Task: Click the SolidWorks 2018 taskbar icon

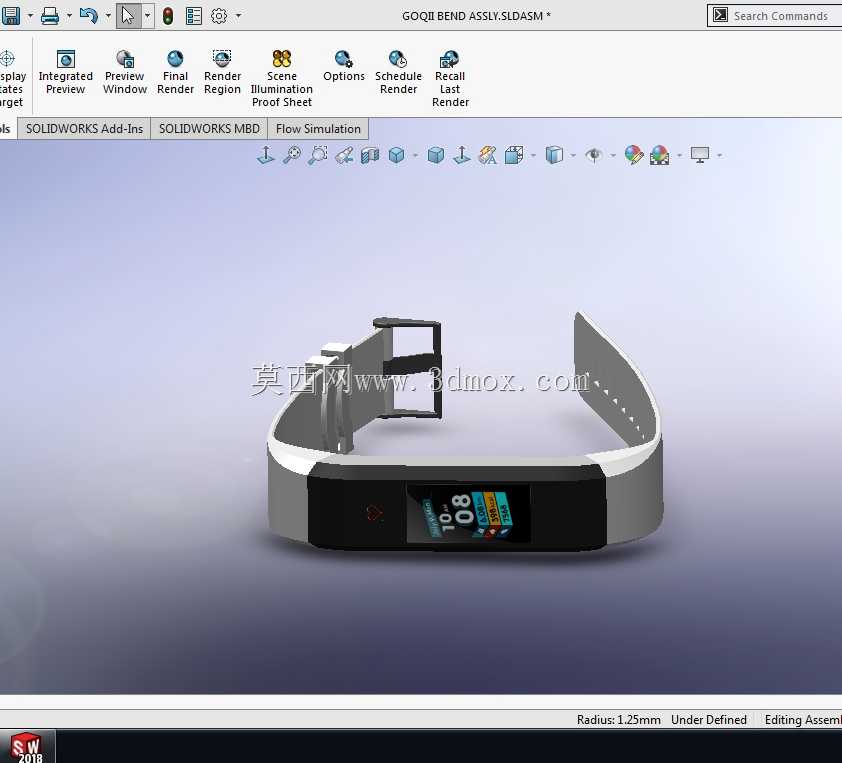Action: pyautogui.click(x=27, y=747)
